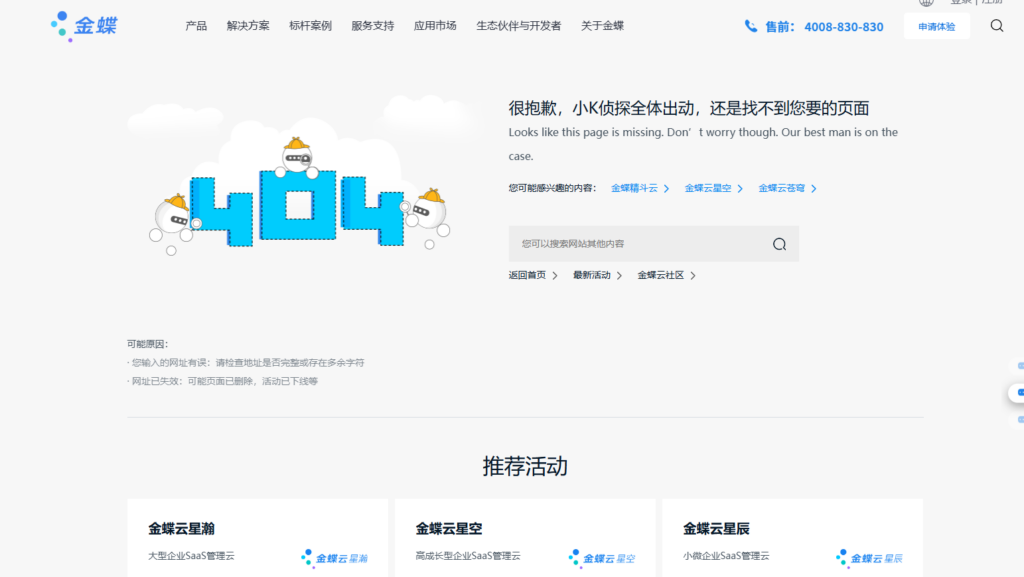Image resolution: width=1024 pixels, height=577 pixels.
Task: Click the magnifier icon inside the search box
Action: click(778, 243)
